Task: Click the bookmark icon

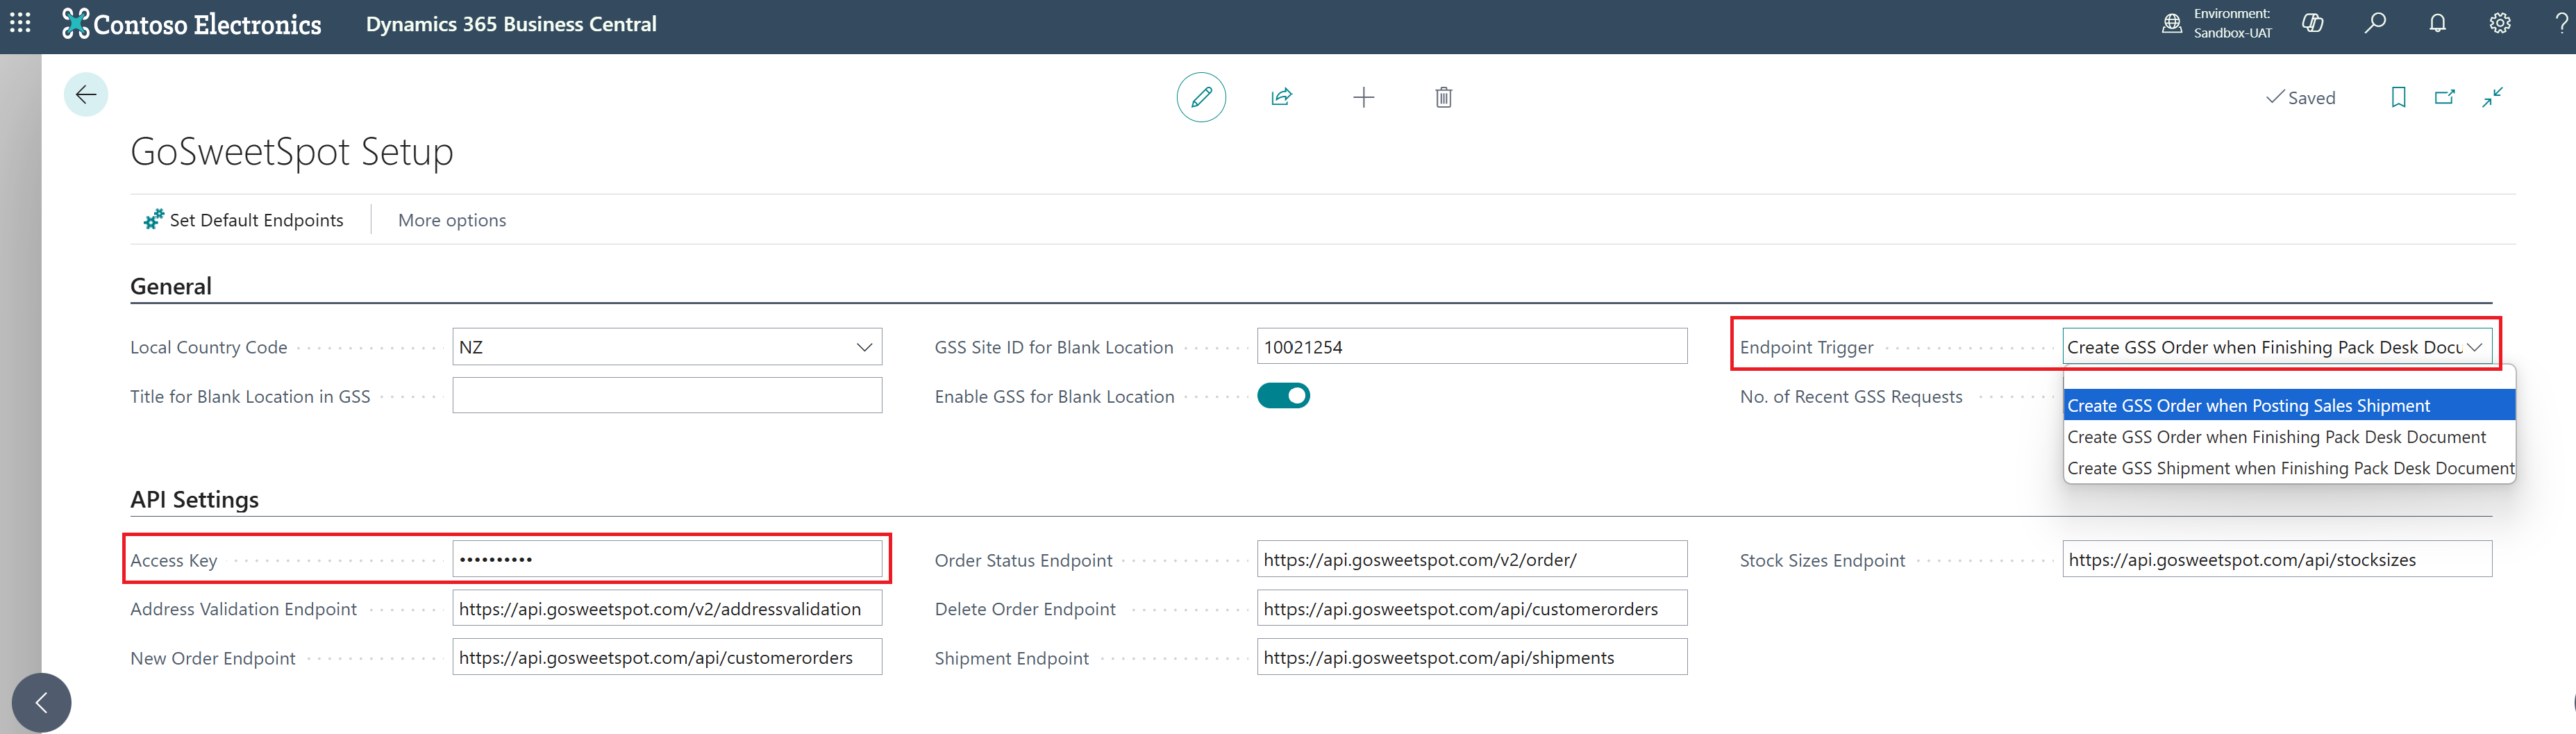Action: coord(2398,97)
